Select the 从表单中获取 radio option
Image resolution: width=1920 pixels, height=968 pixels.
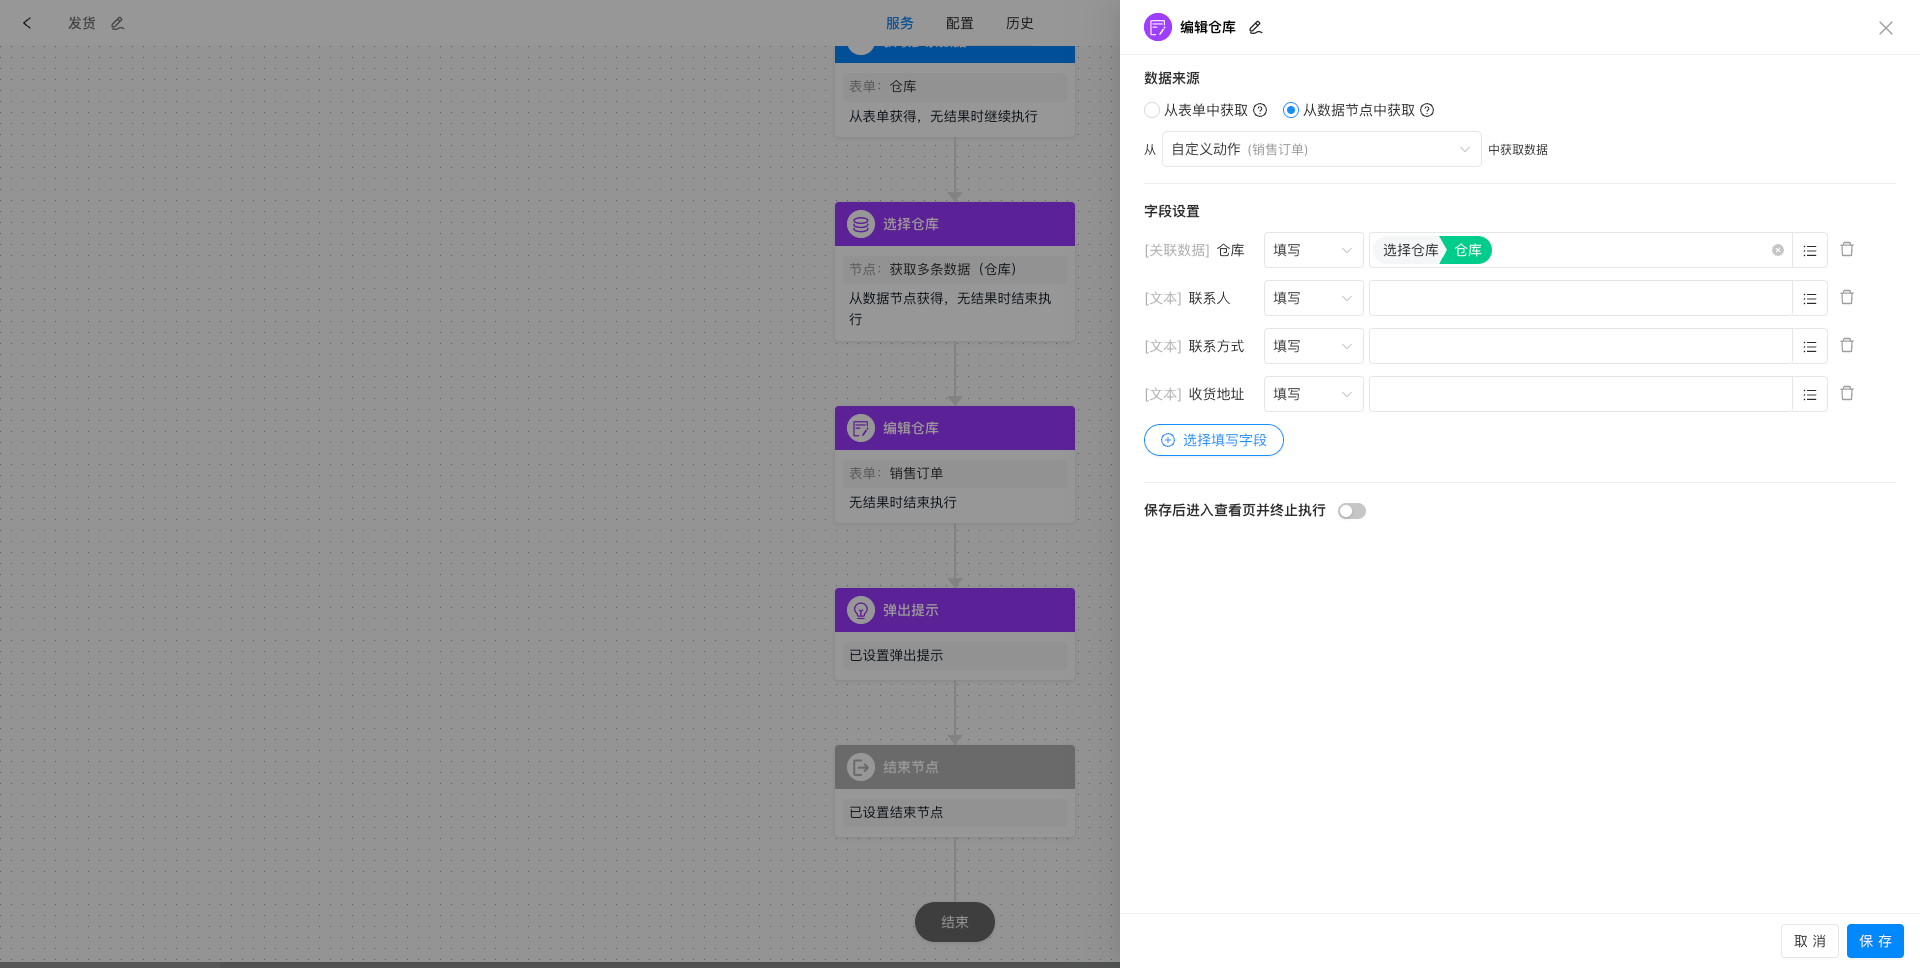click(1152, 110)
